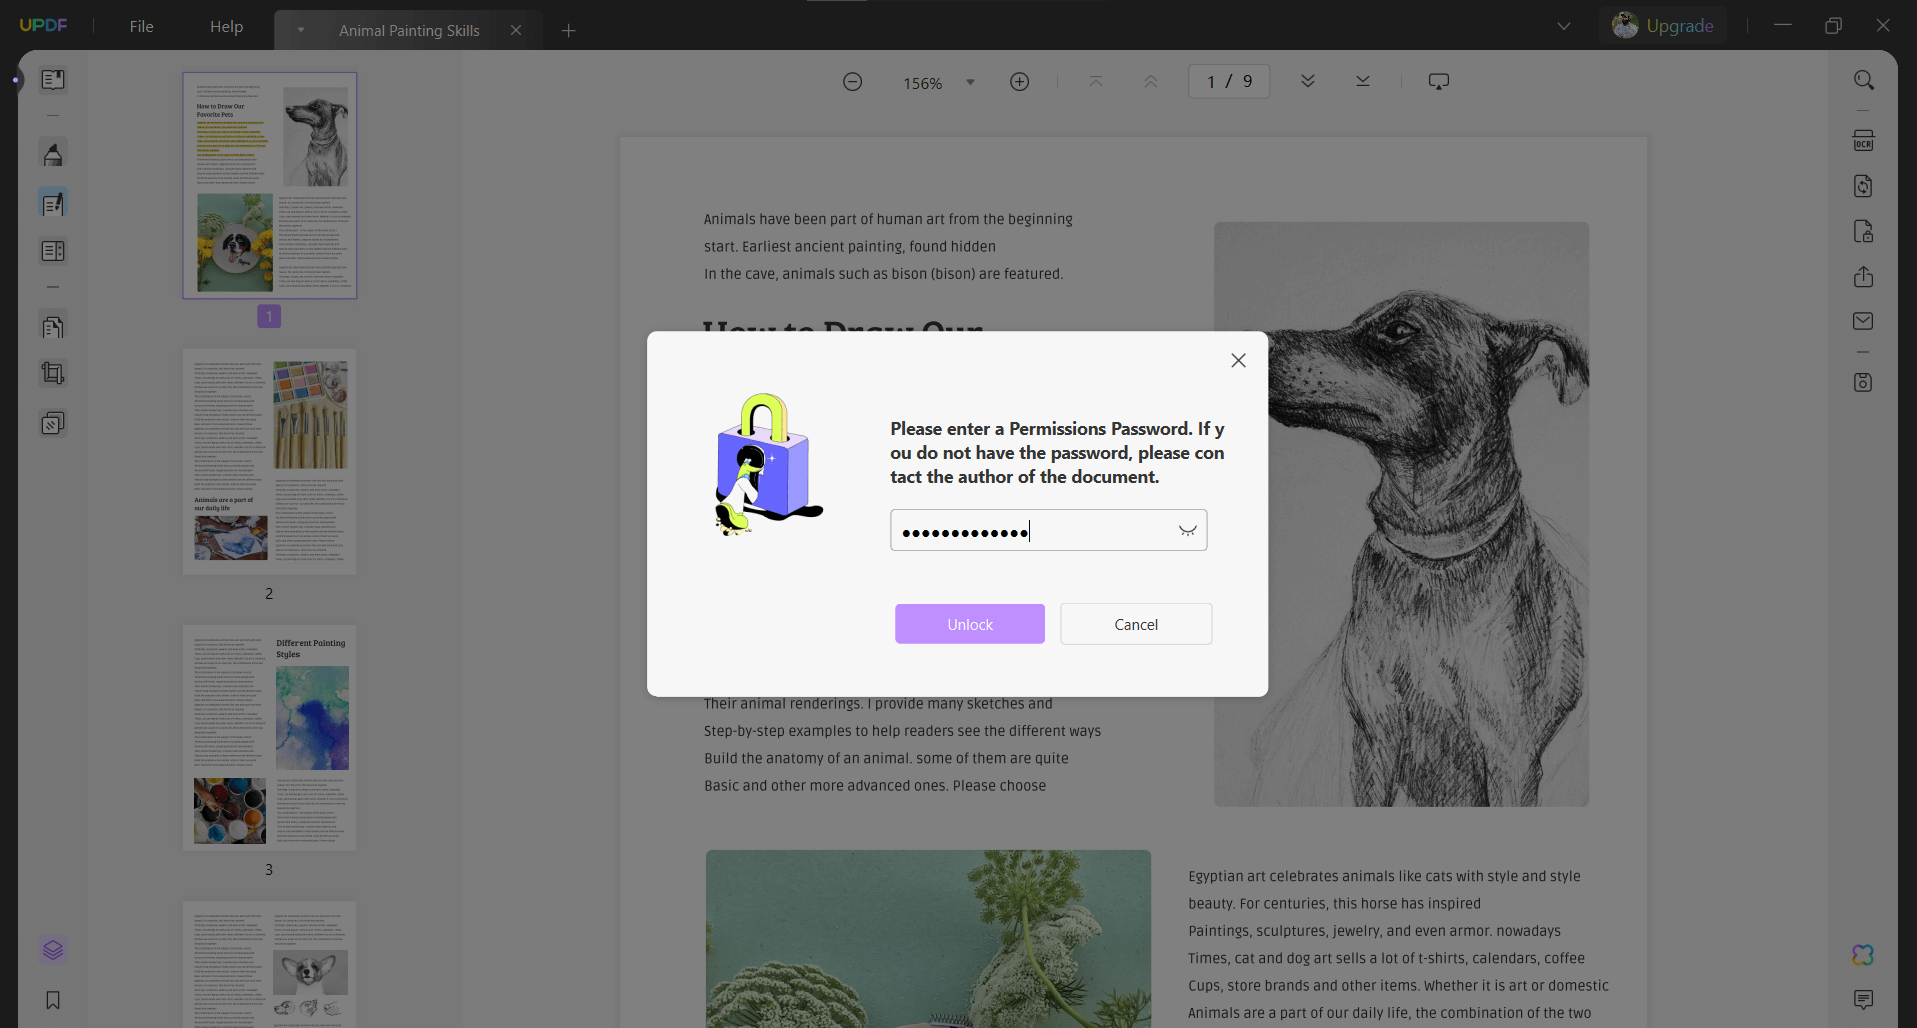Select the Comment highlighter tool

pyautogui.click(x=53, y=154)
